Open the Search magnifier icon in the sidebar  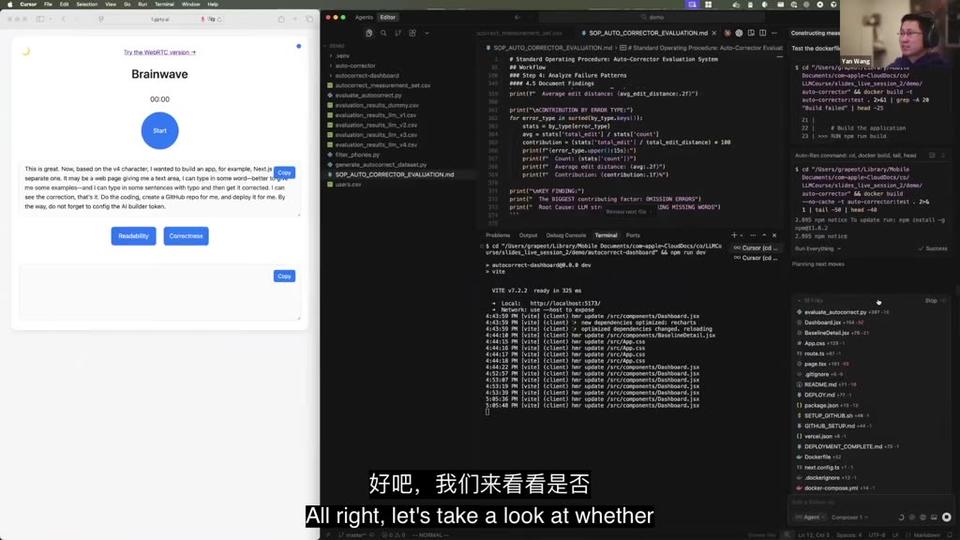click(x=383, y=33)
